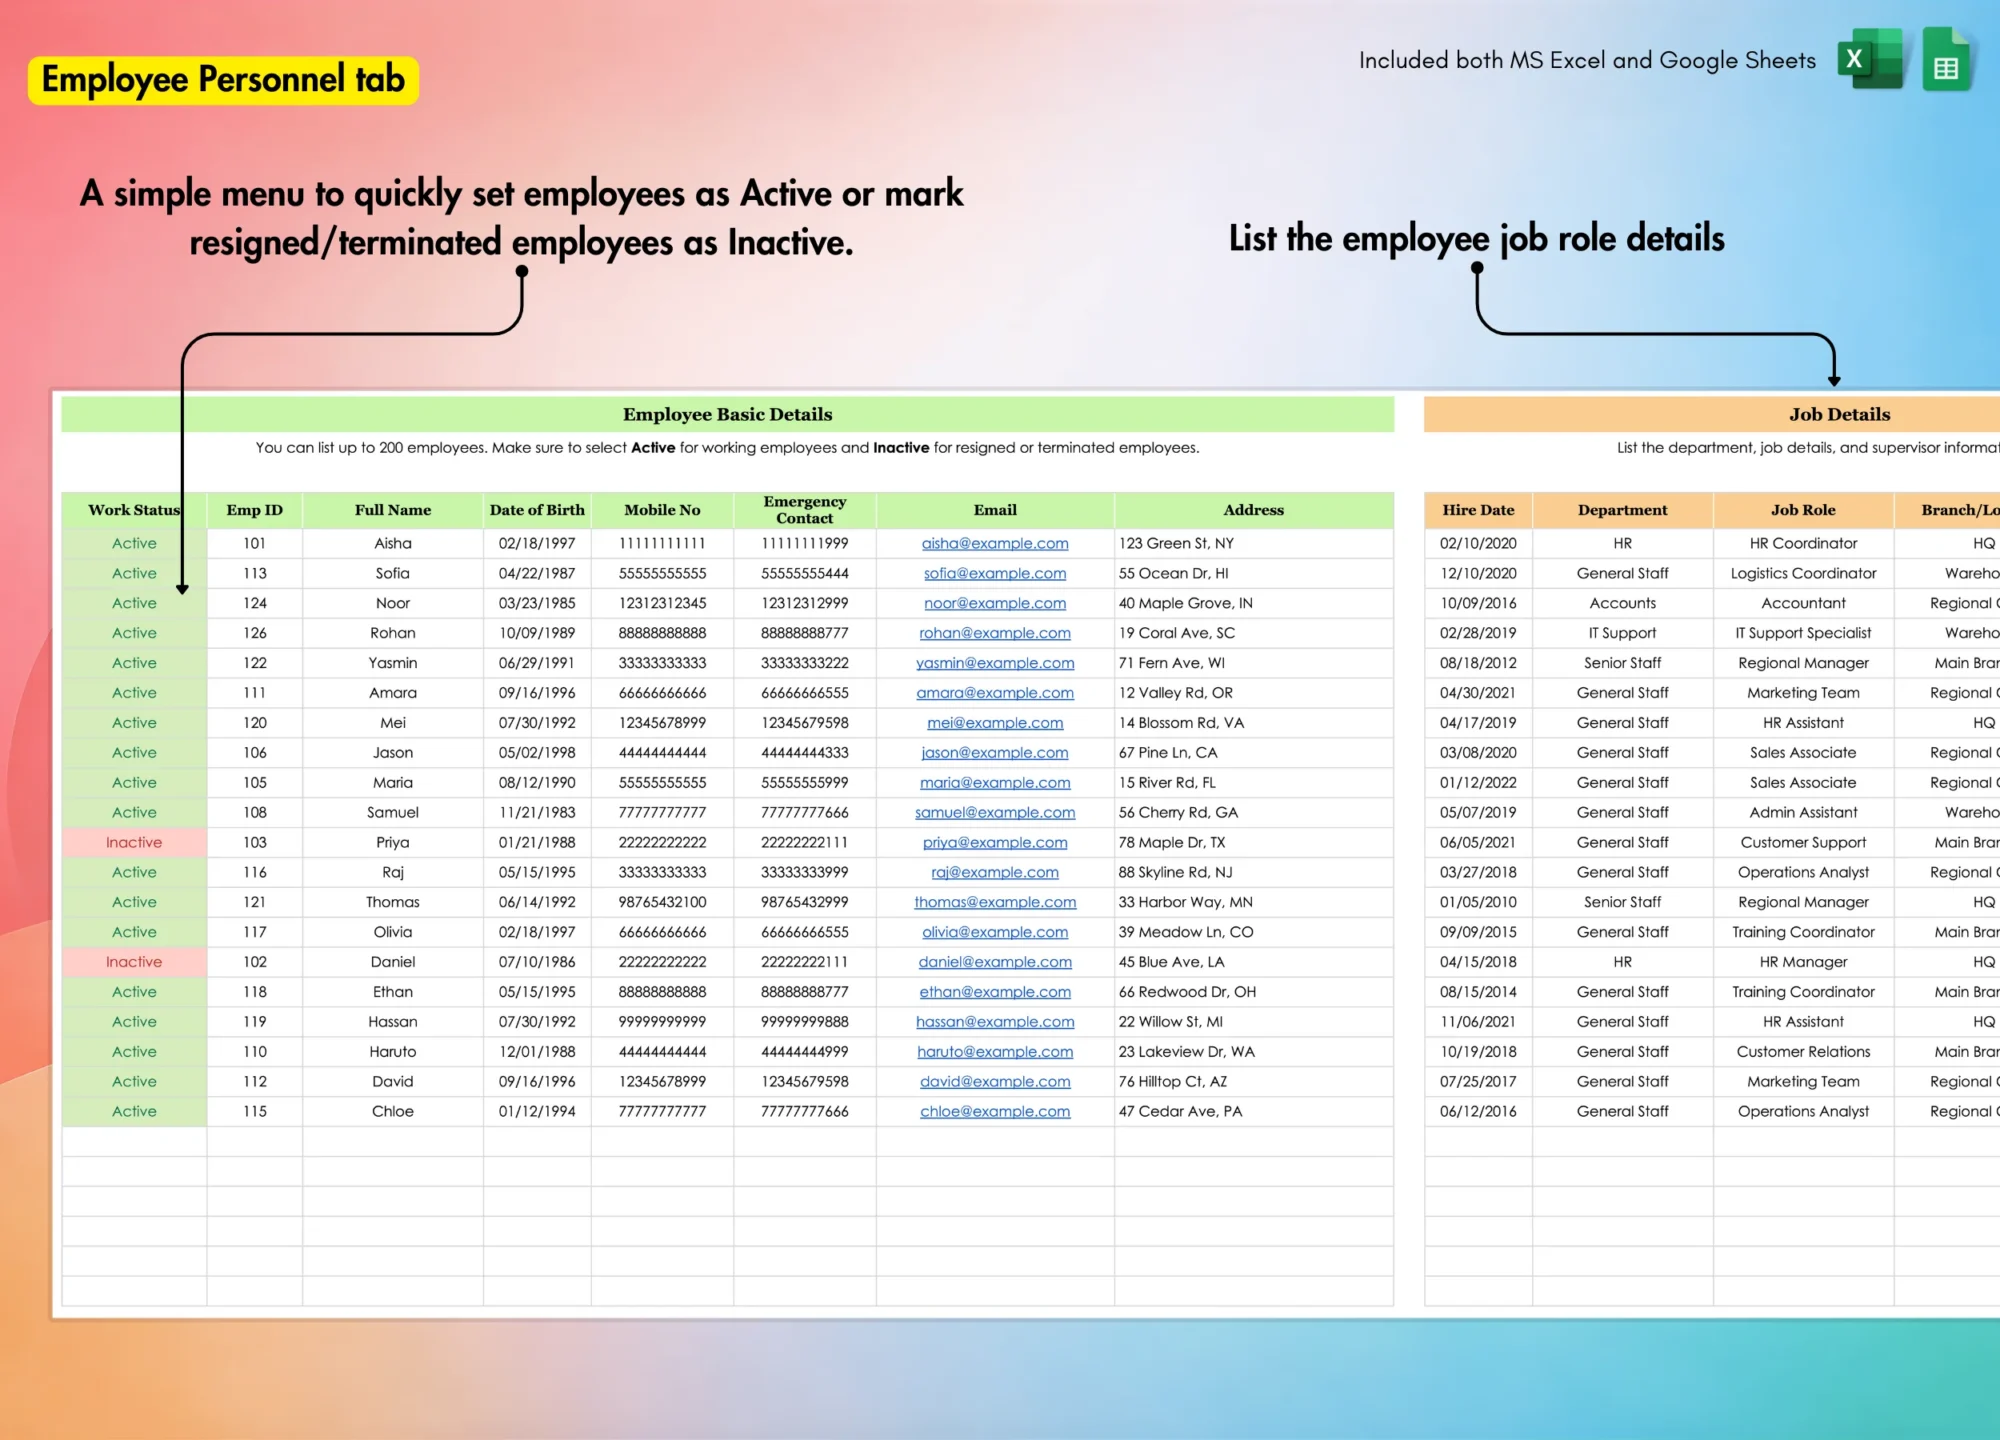Open jason@example.com link

[x=995, y=753]
